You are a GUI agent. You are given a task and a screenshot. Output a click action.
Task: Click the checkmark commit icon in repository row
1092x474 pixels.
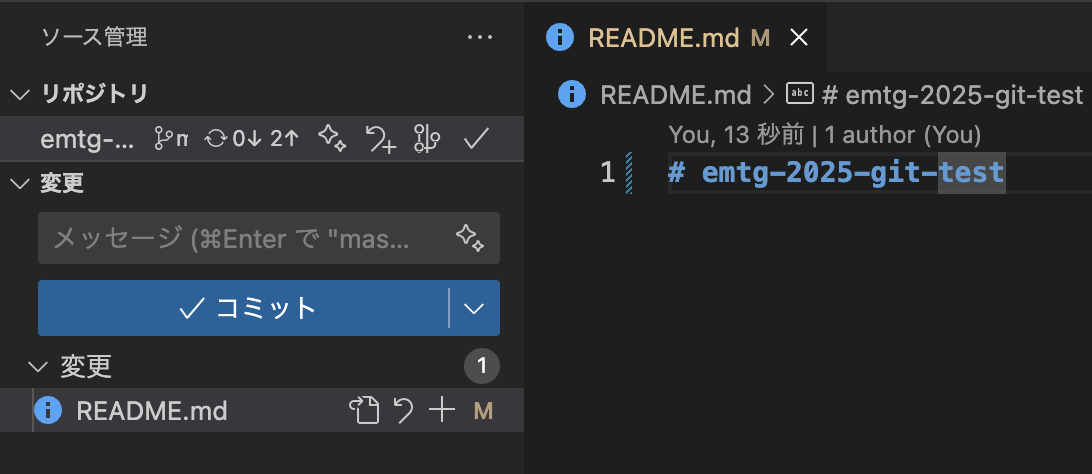pos(476,139)
